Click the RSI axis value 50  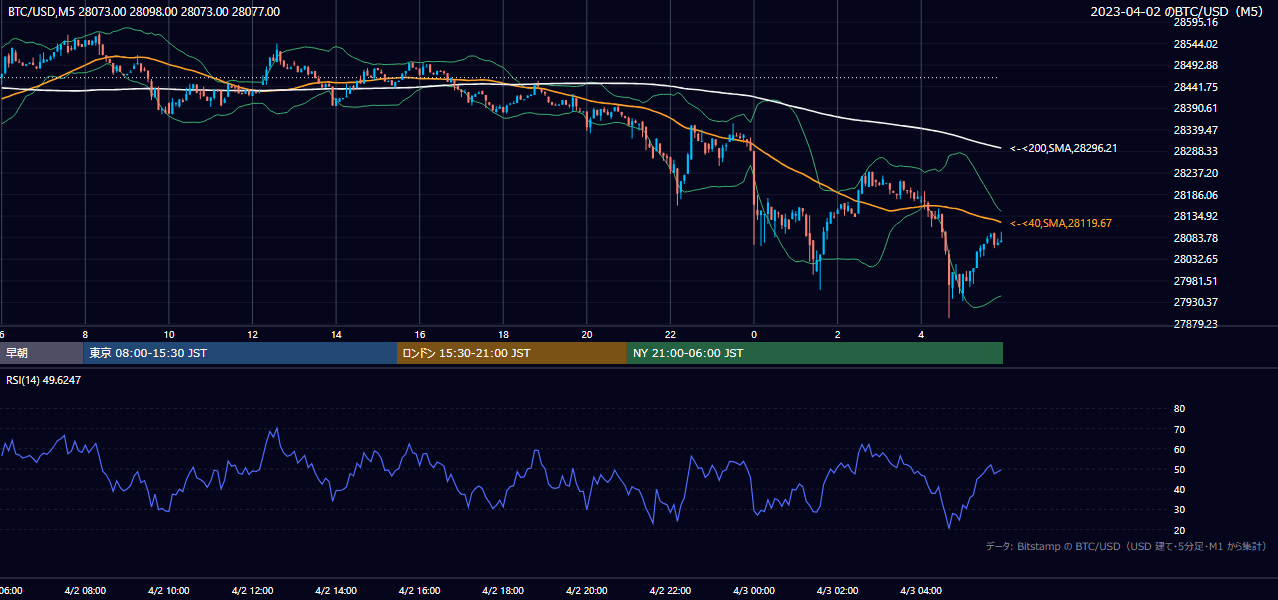click(1179, 469)
